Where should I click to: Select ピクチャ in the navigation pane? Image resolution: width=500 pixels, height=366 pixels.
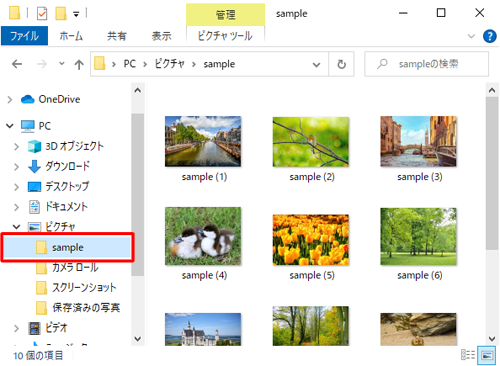52,227
